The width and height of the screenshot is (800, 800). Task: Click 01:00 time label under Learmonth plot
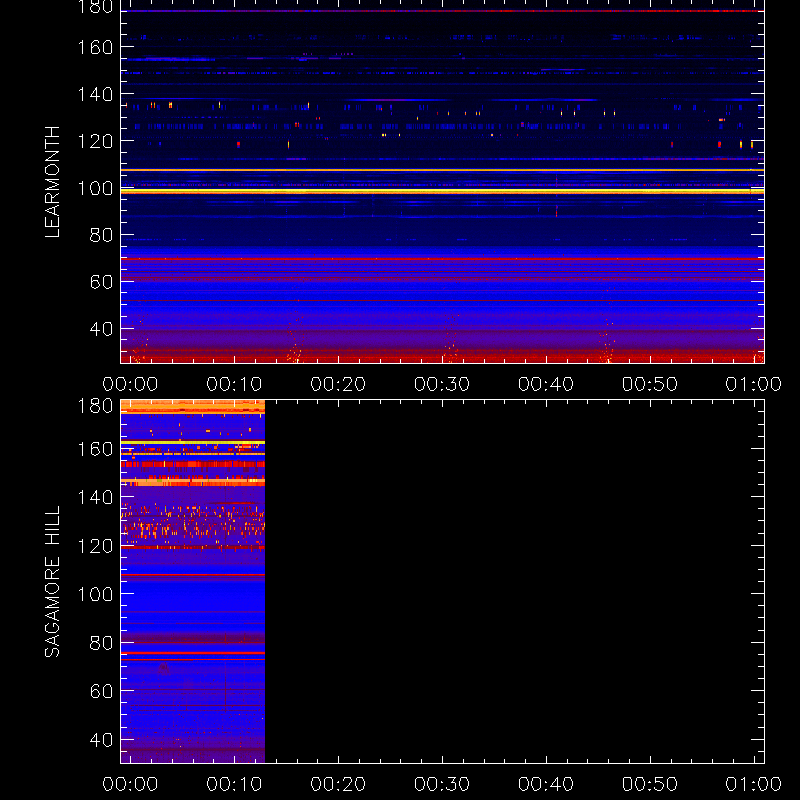click(754, 384)
